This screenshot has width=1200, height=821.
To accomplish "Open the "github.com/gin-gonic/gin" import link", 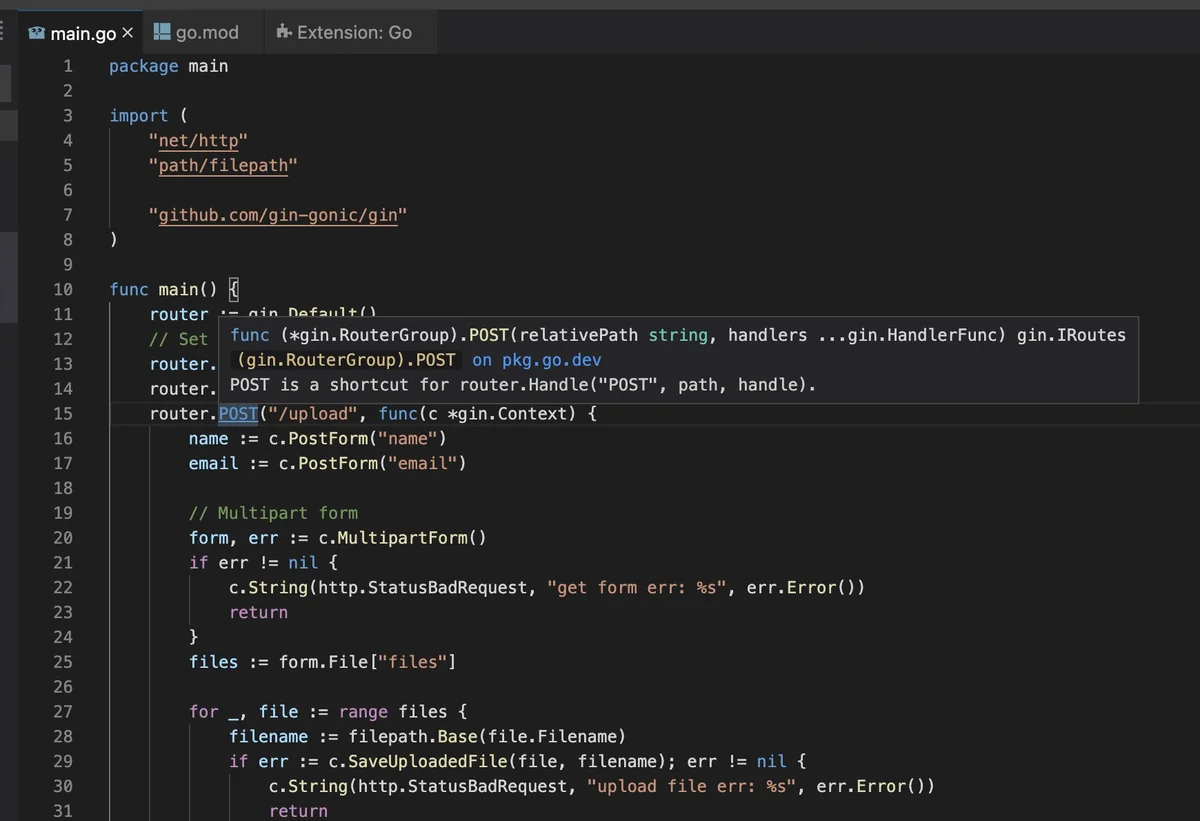I will 278,215.
